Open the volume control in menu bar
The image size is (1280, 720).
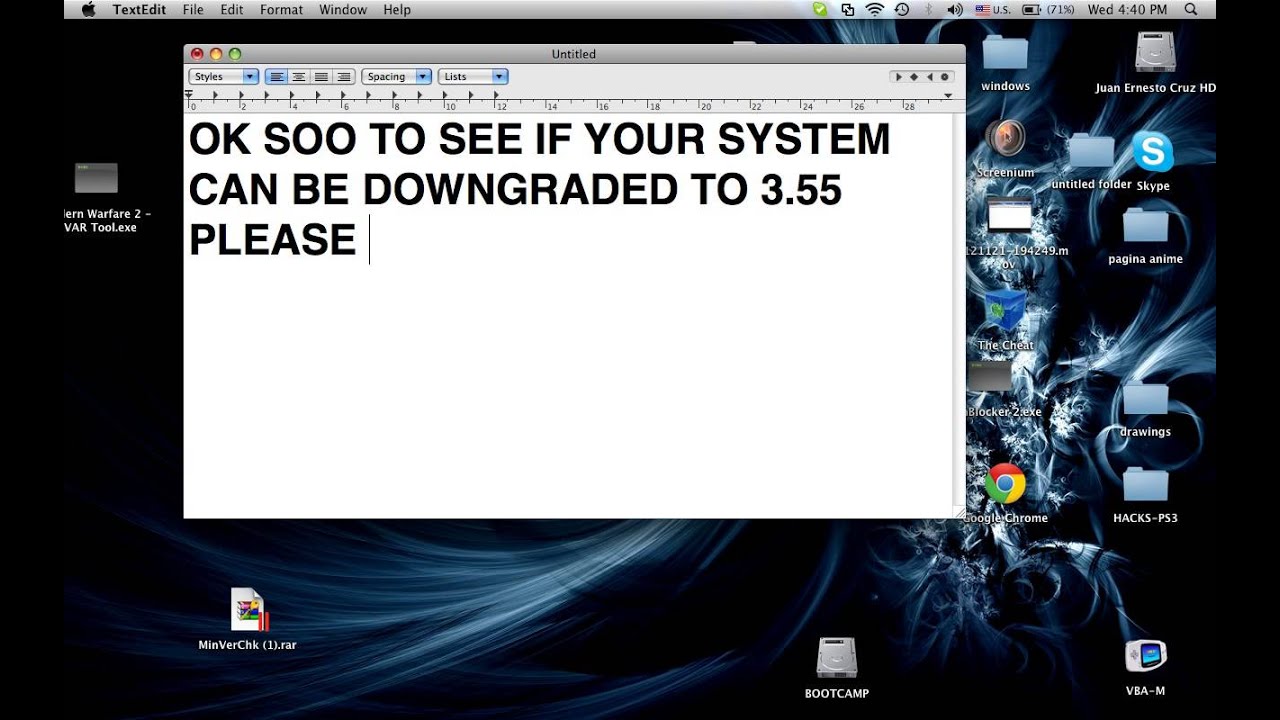point(954,10)
